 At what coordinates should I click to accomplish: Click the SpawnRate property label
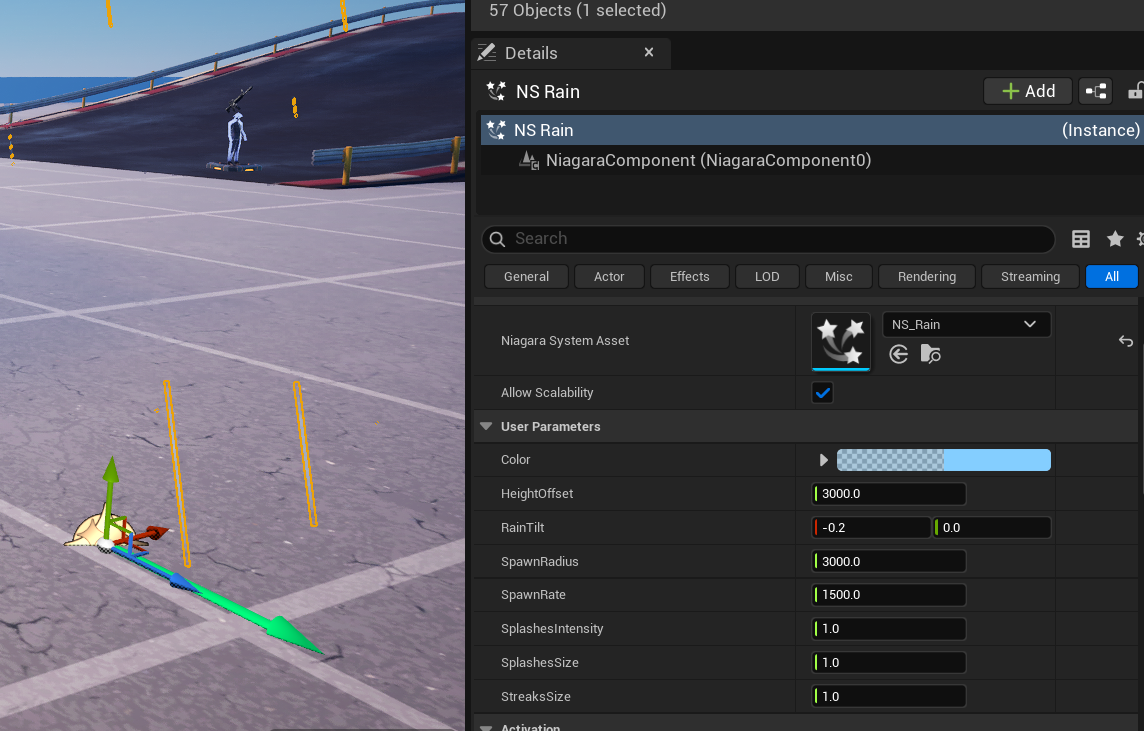tap(533, 595)
